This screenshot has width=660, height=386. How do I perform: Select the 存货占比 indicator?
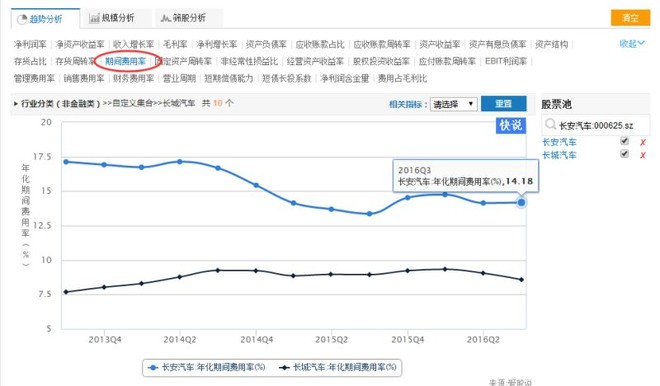click(x=30, y=61)
